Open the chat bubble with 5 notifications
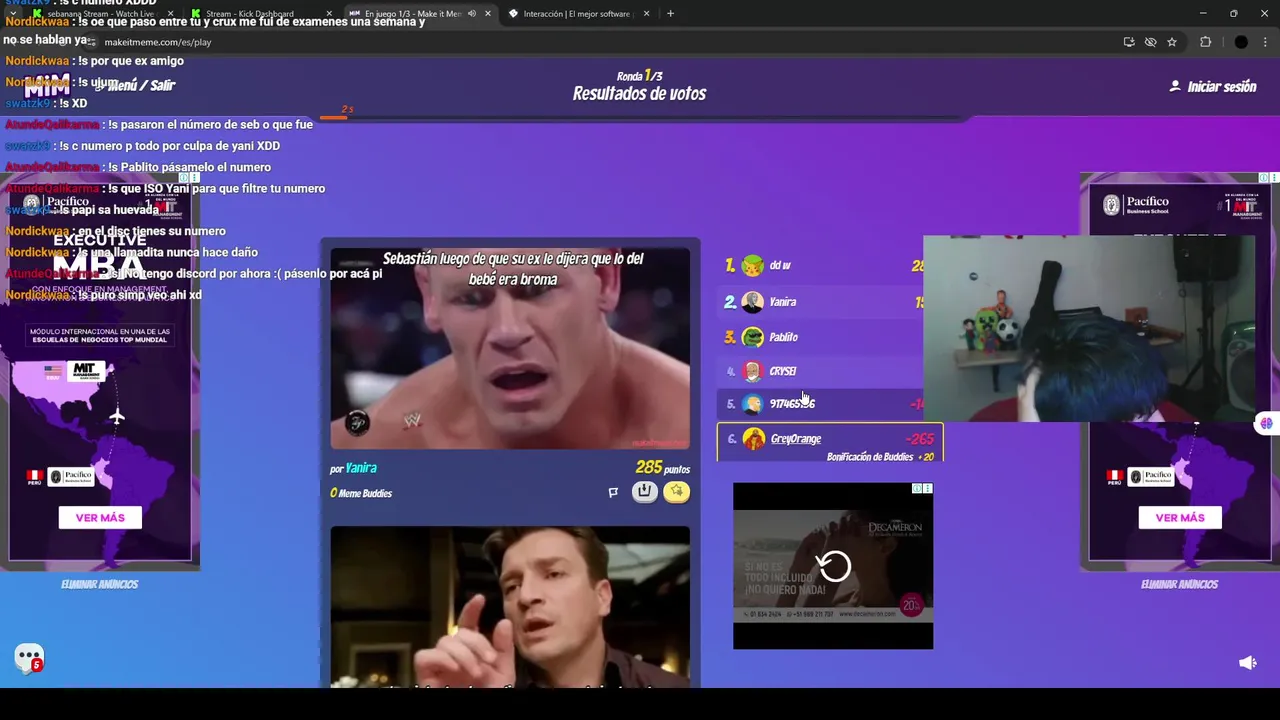The height and width of the screenshot is (720, 1280). click(29, 658)
